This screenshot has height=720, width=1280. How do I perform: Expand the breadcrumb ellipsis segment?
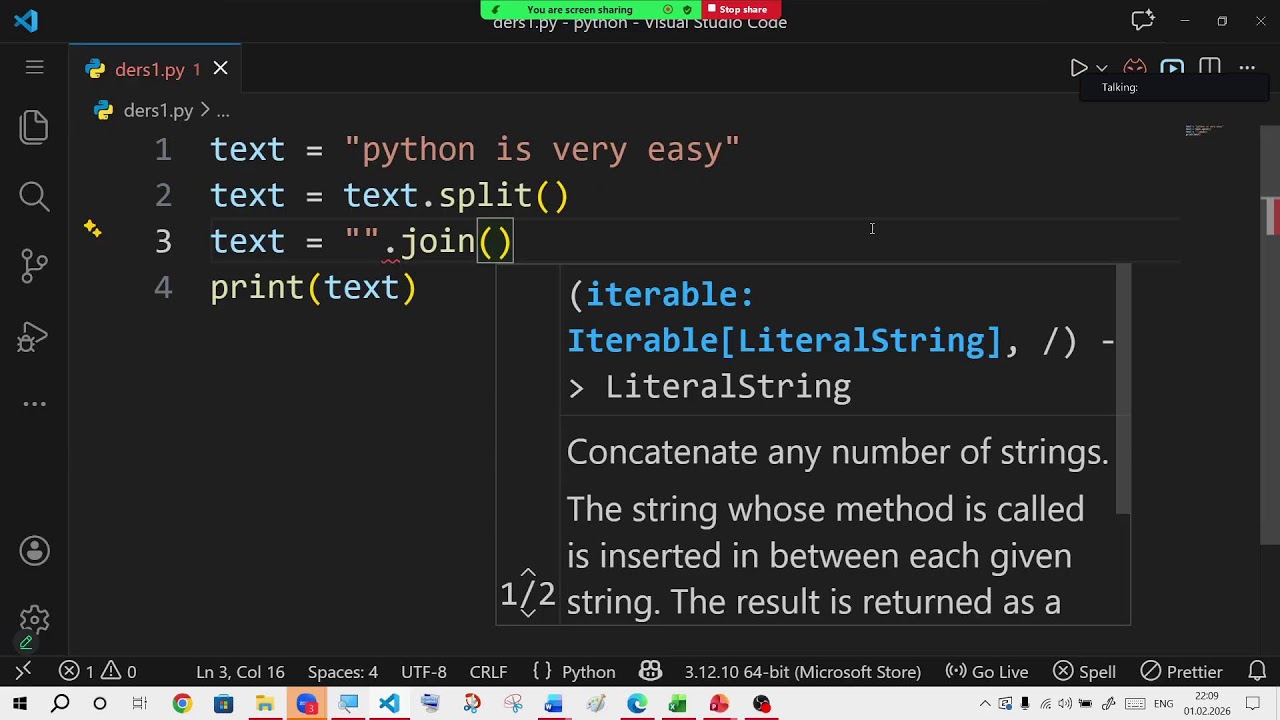[223, 111]
